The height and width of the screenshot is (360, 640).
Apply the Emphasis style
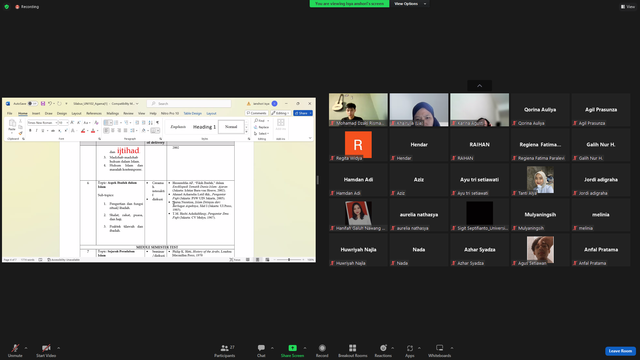[x=178, y=127]
